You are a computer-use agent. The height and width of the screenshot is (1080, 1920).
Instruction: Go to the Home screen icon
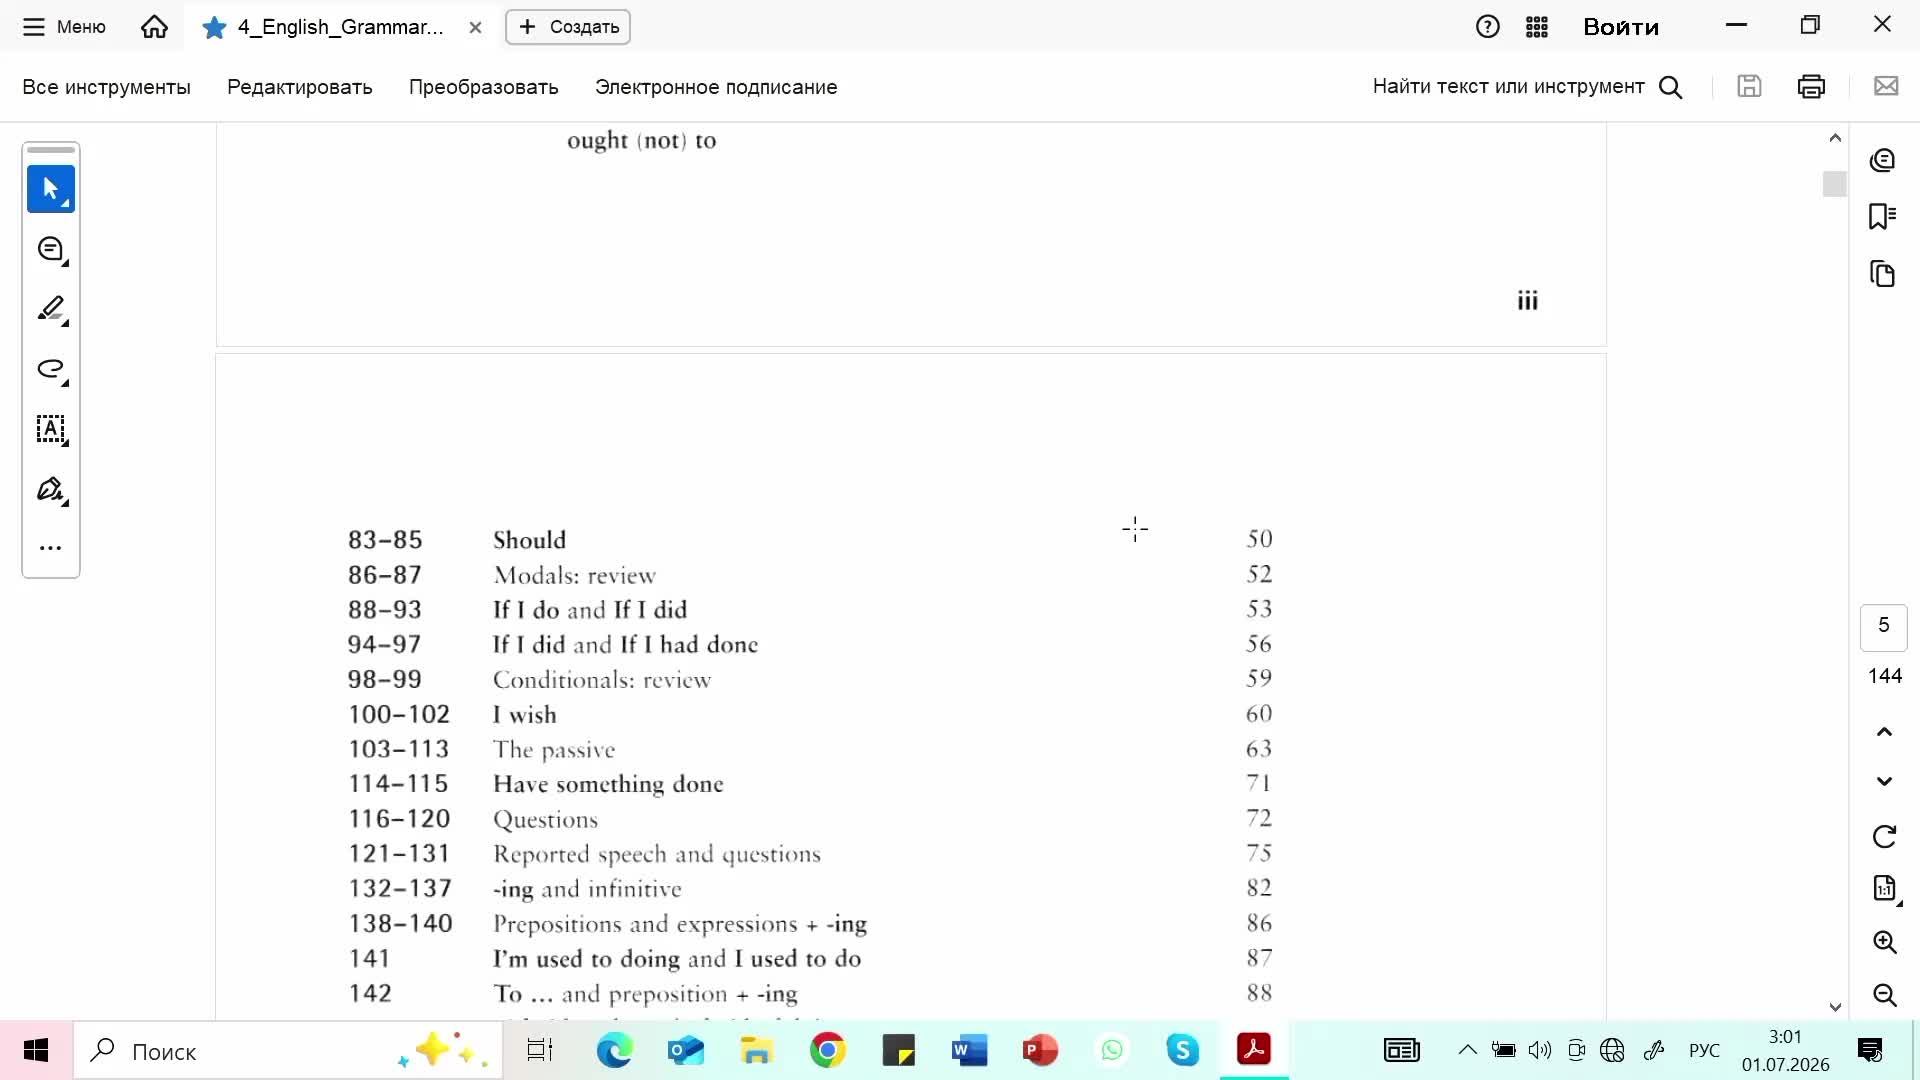(x=154, y=27)
